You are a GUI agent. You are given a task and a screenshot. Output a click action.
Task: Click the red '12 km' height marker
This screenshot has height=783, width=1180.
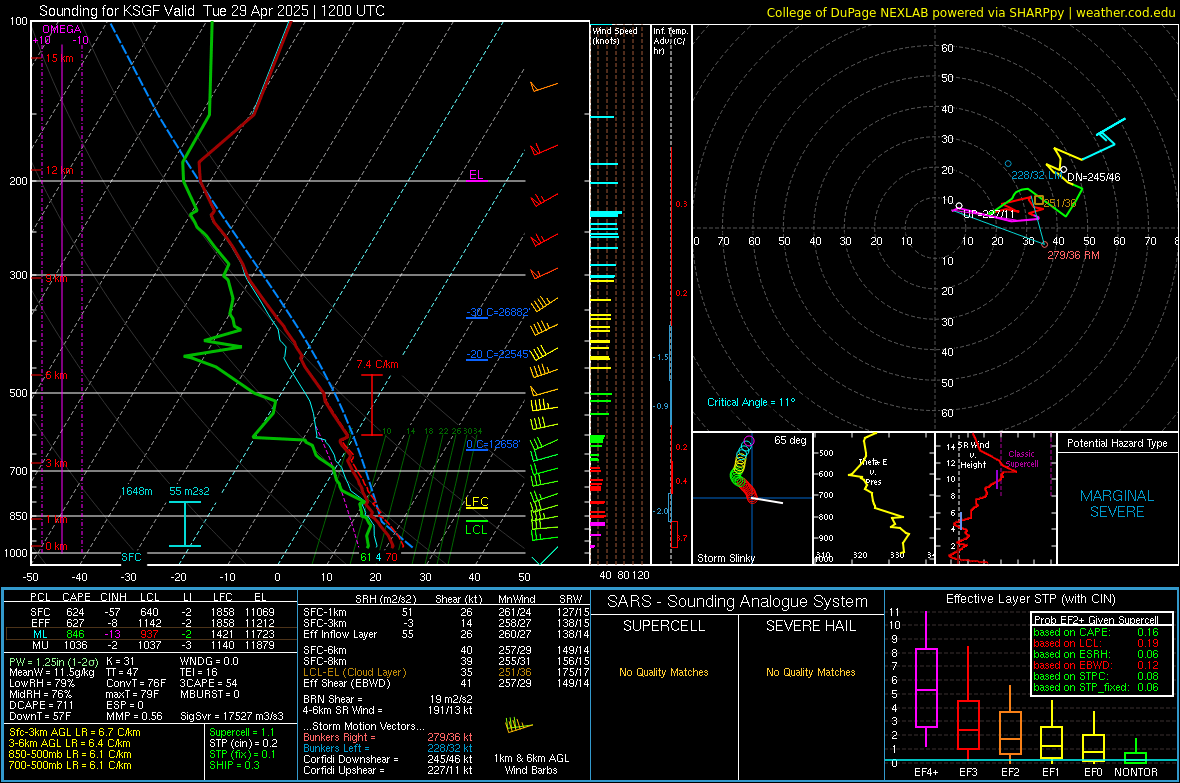click(59, 170)
